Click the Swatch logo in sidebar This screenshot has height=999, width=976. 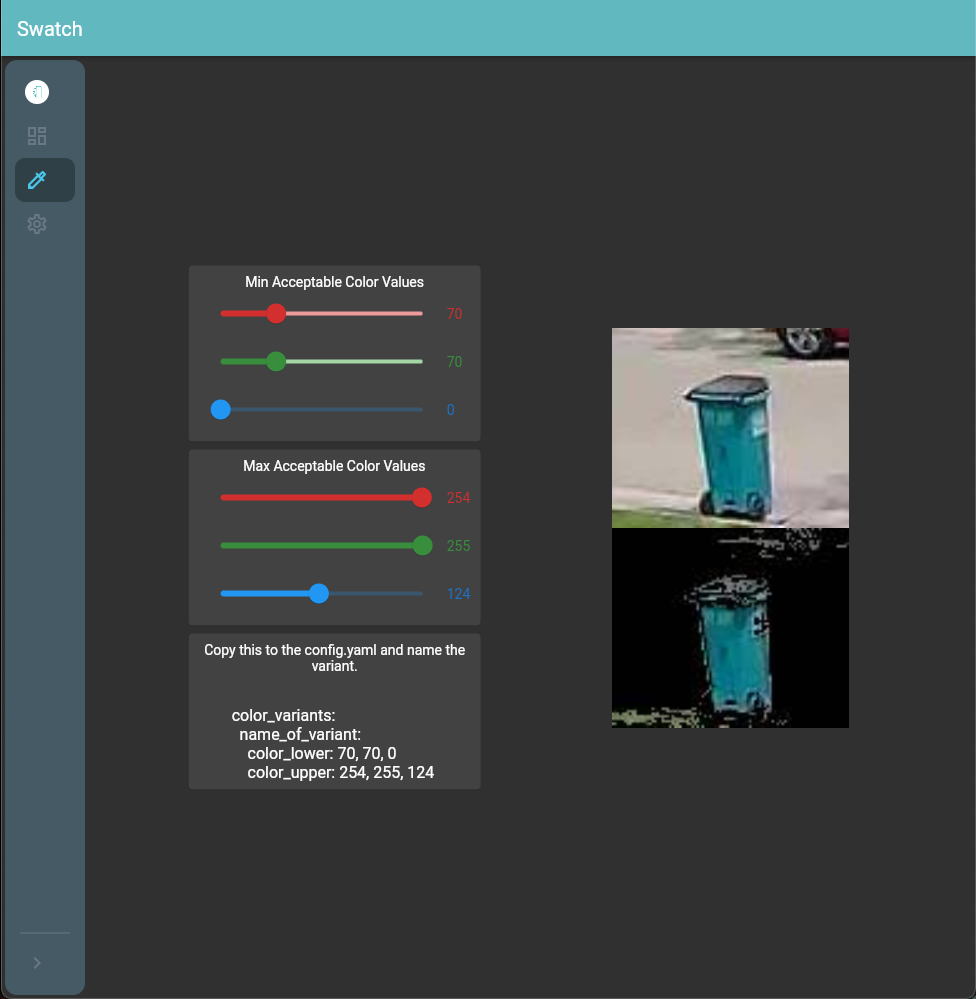[x=37, y=92]
